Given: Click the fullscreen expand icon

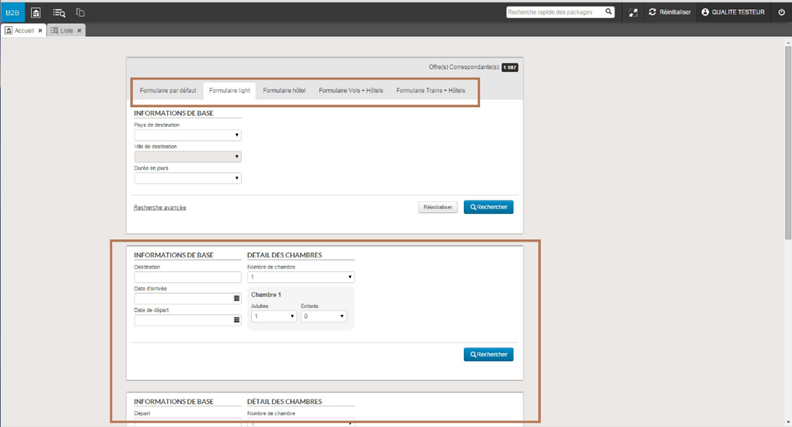Looking at the screenshot, I should pyautogui.click(x=633, y=12).
